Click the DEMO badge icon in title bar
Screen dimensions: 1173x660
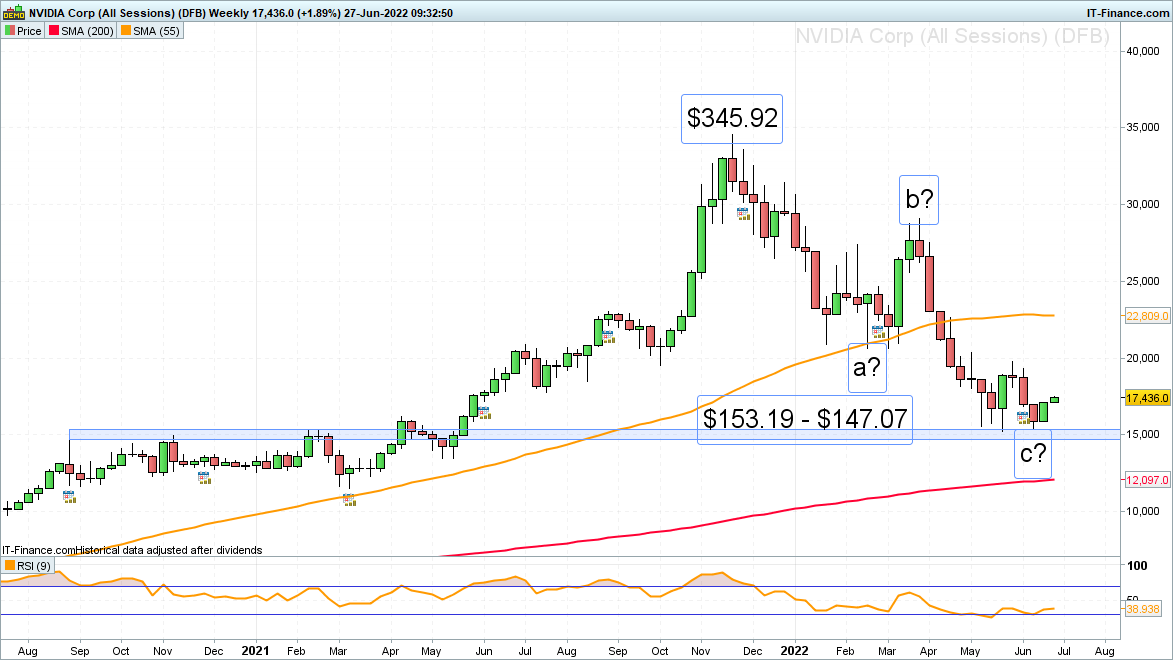[14, 11]
